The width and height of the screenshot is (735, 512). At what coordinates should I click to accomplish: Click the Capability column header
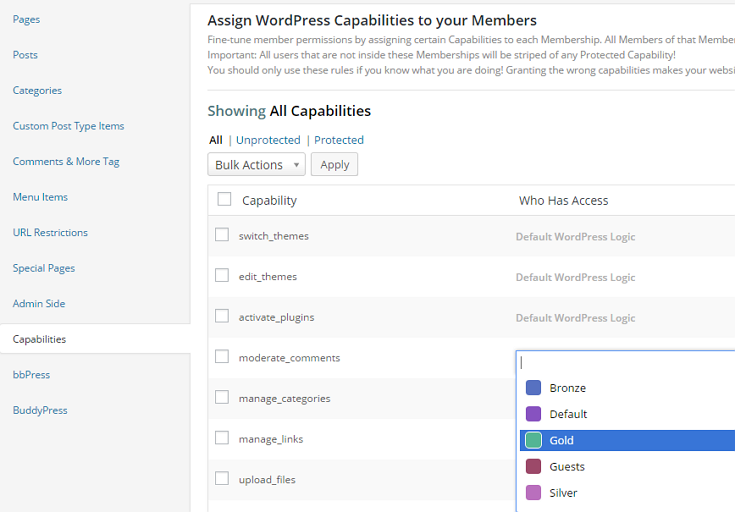[270, 201]
